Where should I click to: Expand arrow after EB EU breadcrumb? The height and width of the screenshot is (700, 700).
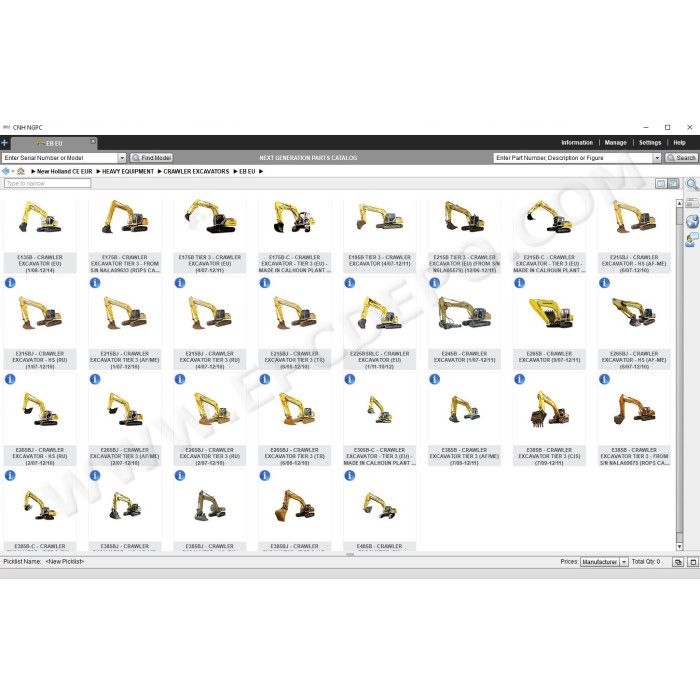(x=261, y=171)
